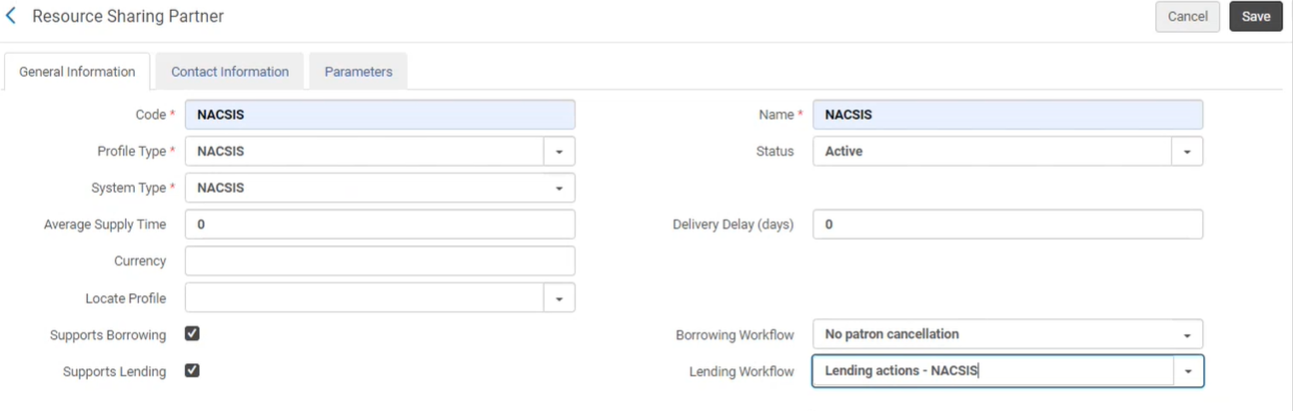Click the Locate Profile label
This screenshot has width=1293, height=411.
[126, 298]
